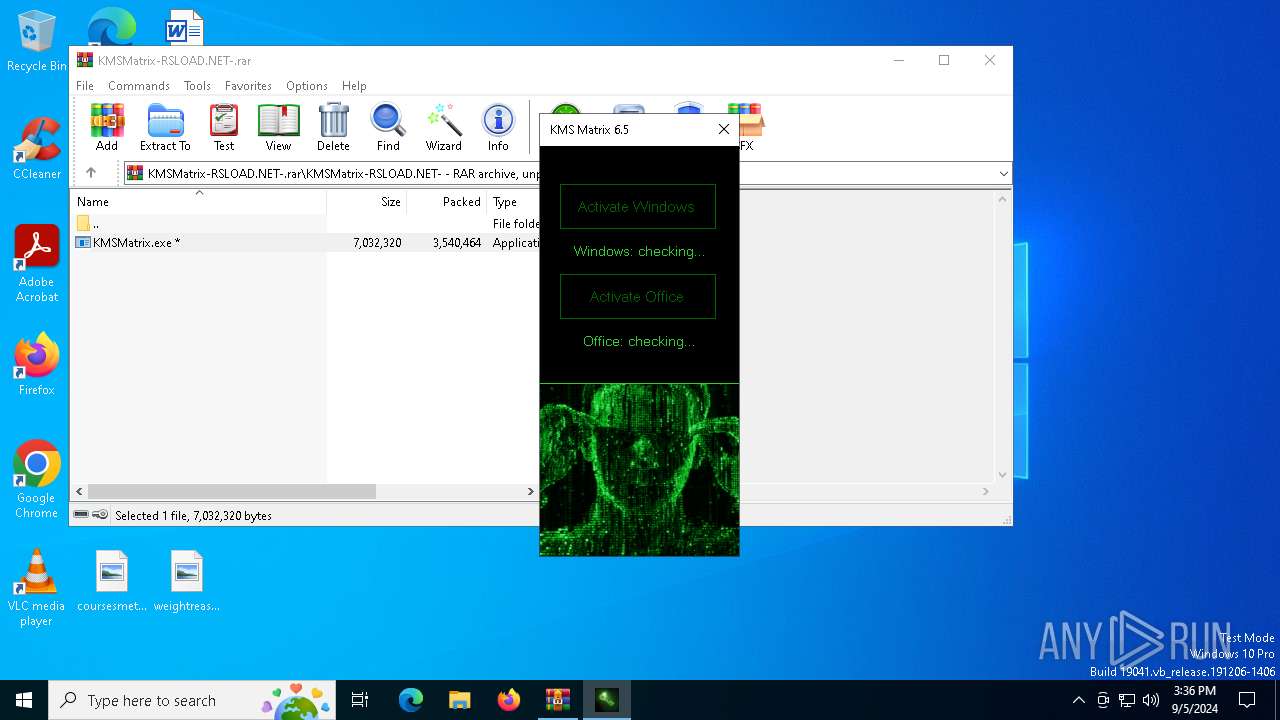Click the horizontal scrollbar in file list
1280x720 pixels.
231,491
